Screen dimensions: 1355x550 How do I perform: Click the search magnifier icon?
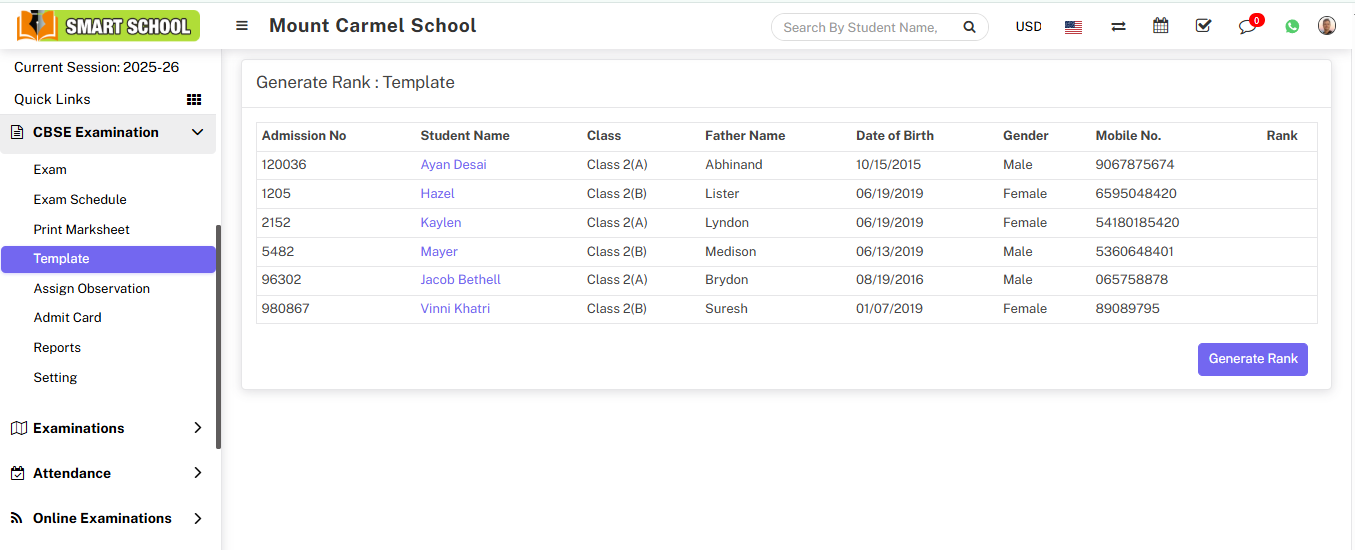pos(969,27)
